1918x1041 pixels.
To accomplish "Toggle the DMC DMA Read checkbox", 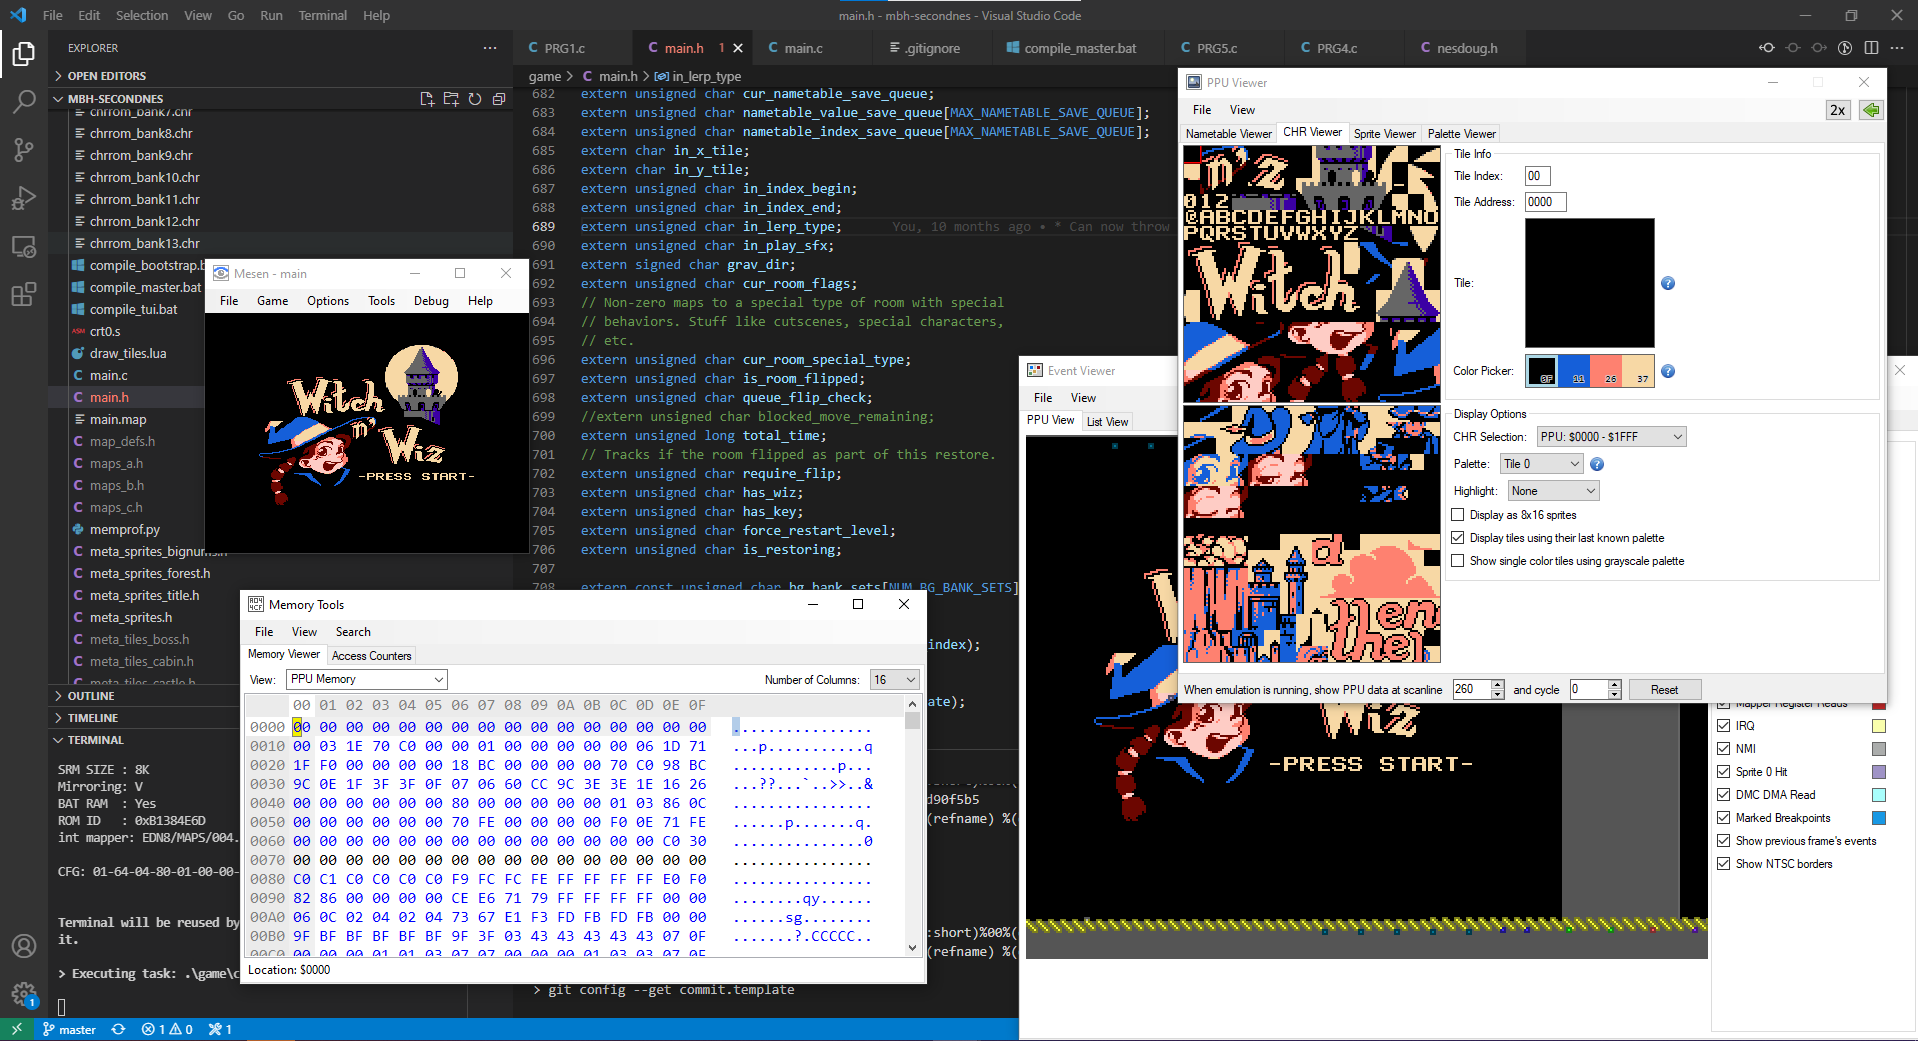I will tap(1723, 795).
